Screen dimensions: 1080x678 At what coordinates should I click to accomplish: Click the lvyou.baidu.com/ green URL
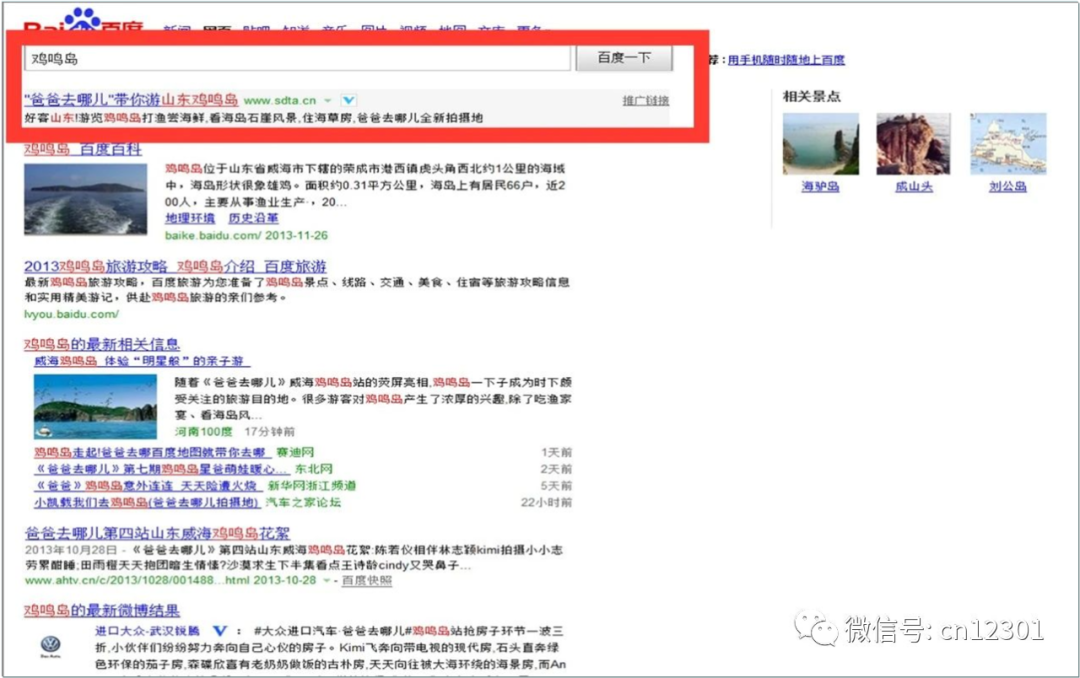(x=71, y=314)
